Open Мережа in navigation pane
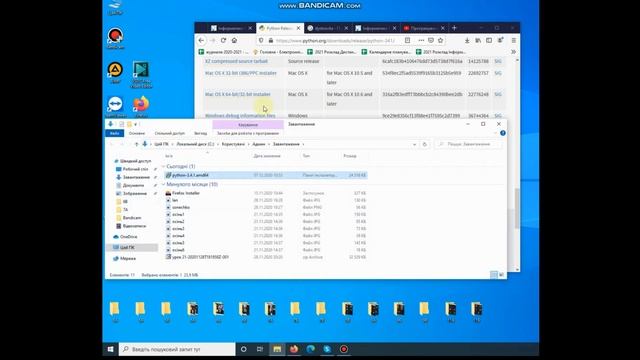 pos(128,258)
